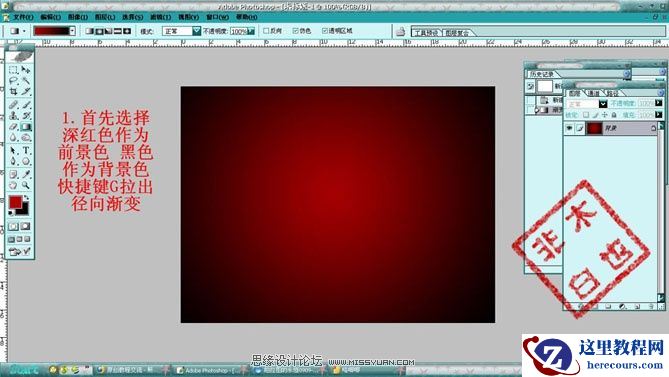Screen dimensions: 669x377
Task: Choose angle gradient style in options bar
Action: click(x=108, y=31)
